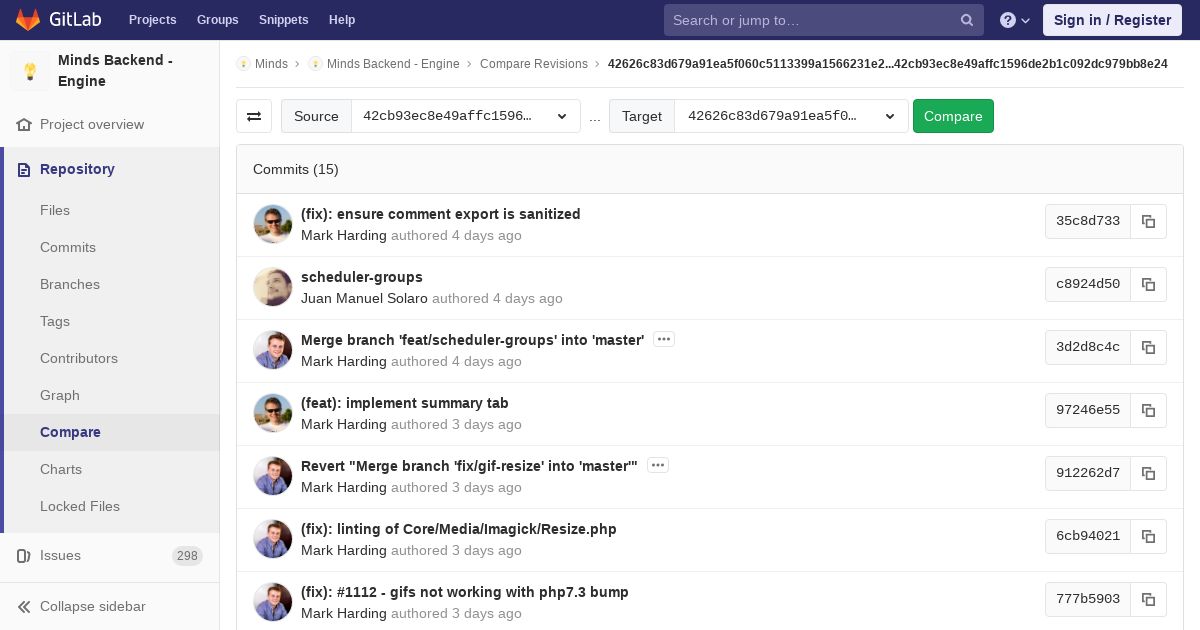The width and height of the screenshot is (1200, 630).
Task: Click the GitLab fox logo
Action: [28, 20]
